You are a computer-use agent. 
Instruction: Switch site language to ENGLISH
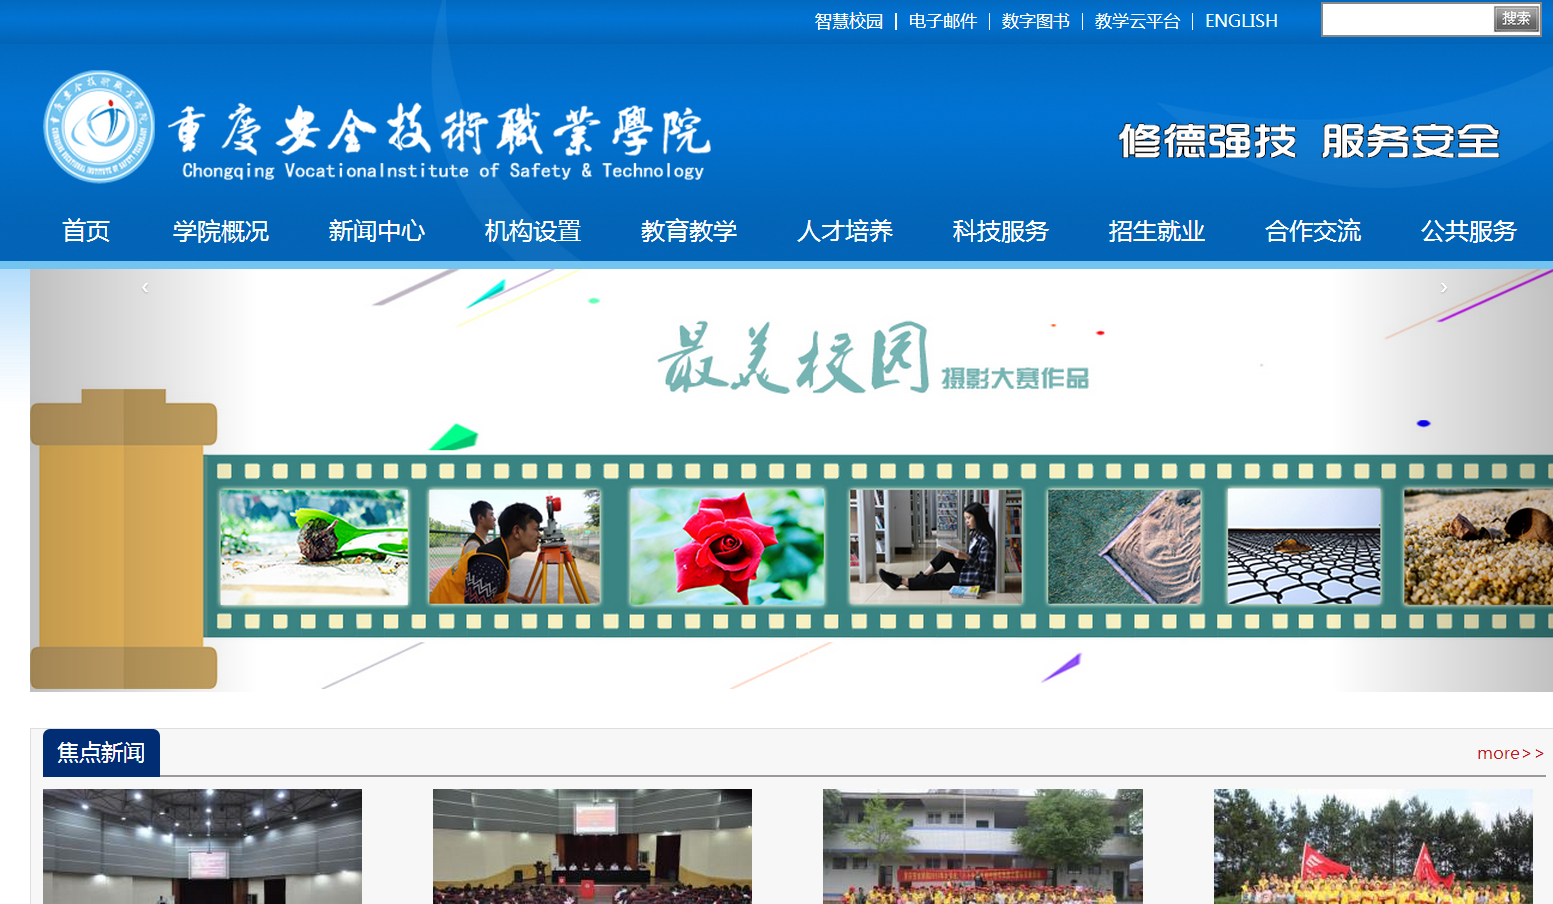1241,21
